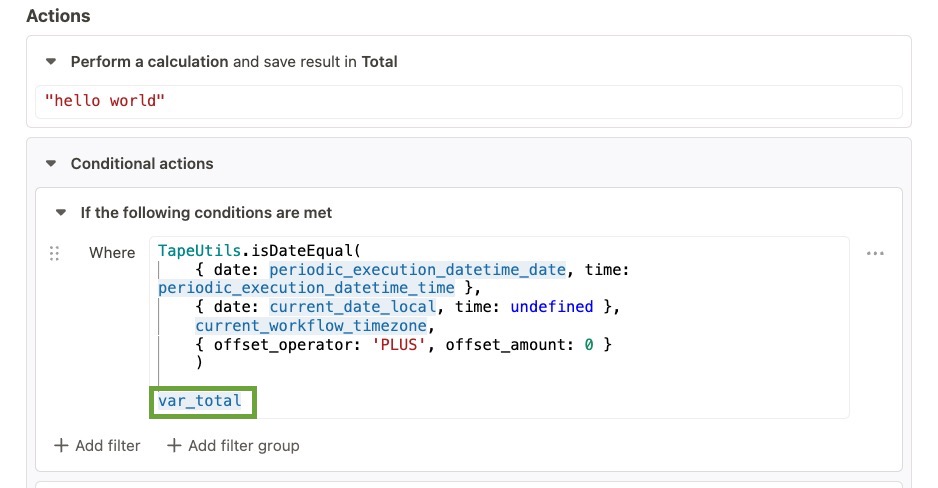This screenshot has width=938, height=488.
Task: Click the periodic_execution_datetime_time token
Action: (304, 288)
